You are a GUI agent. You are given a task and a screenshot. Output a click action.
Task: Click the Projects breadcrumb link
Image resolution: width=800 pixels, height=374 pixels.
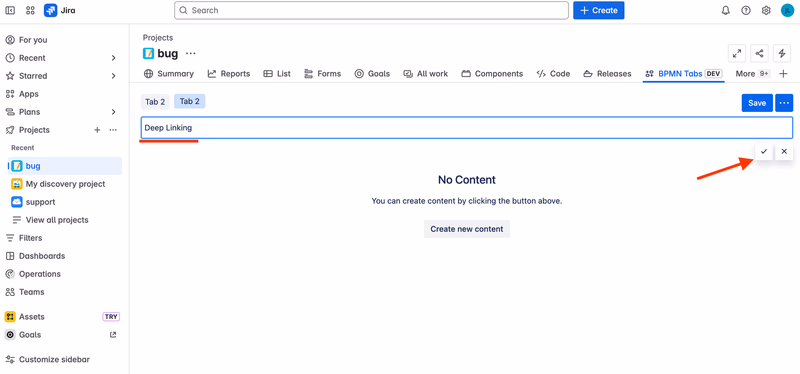[158, 38]
